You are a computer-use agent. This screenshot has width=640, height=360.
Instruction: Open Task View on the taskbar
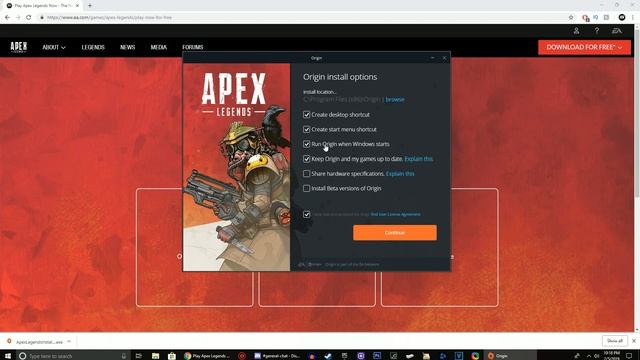point(138,356)
